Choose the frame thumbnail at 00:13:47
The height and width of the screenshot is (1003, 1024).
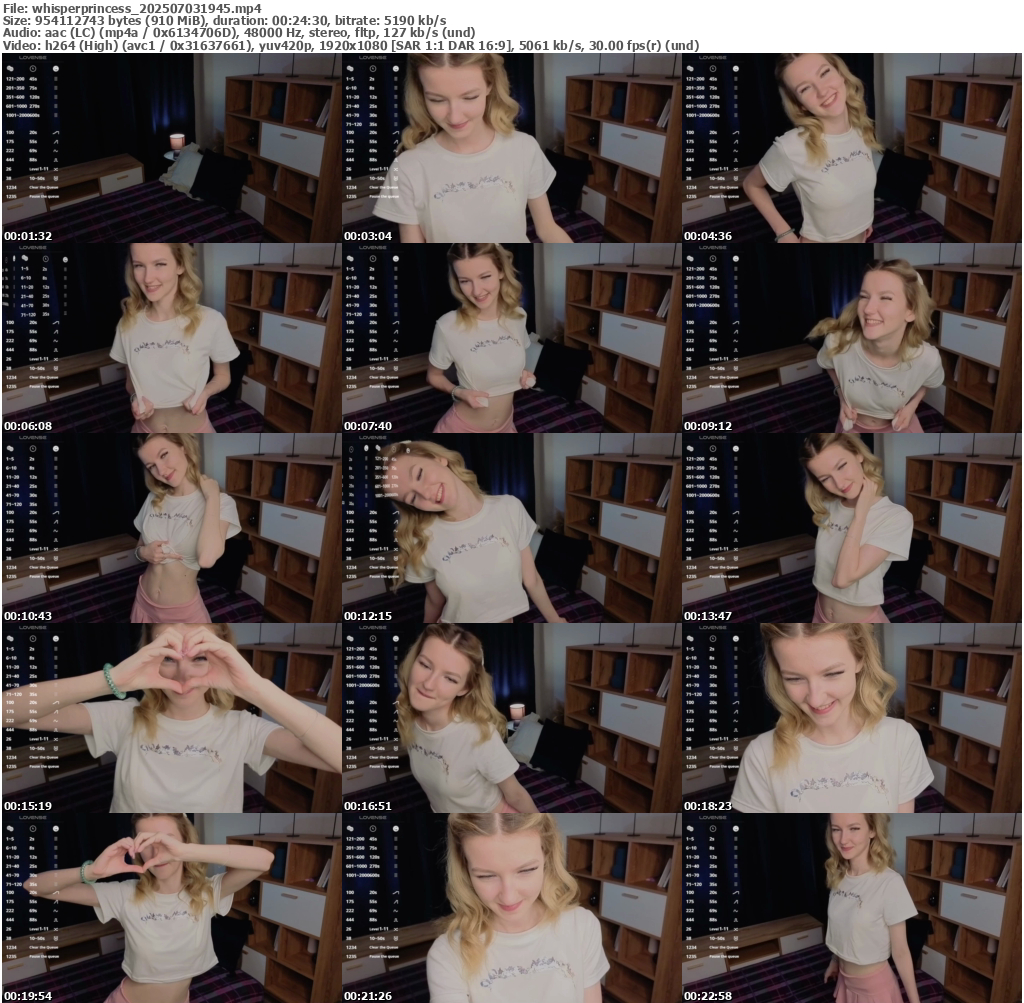point(852,528)
